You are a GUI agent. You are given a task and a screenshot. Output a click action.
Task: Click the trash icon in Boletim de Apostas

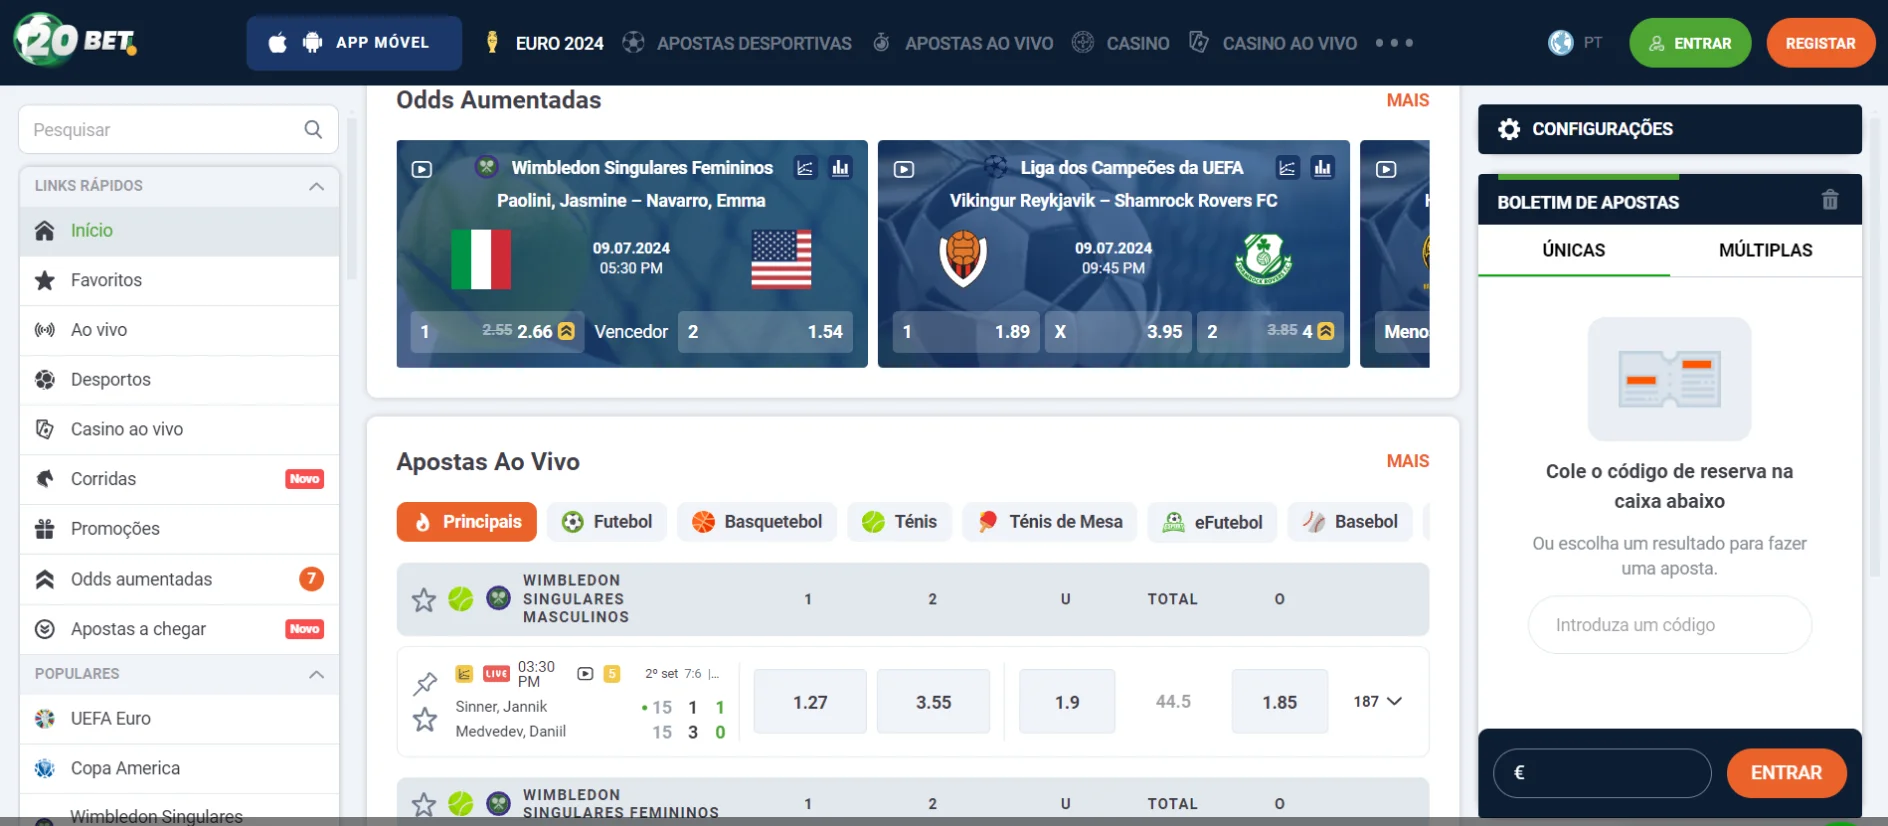coord(1829,200)
